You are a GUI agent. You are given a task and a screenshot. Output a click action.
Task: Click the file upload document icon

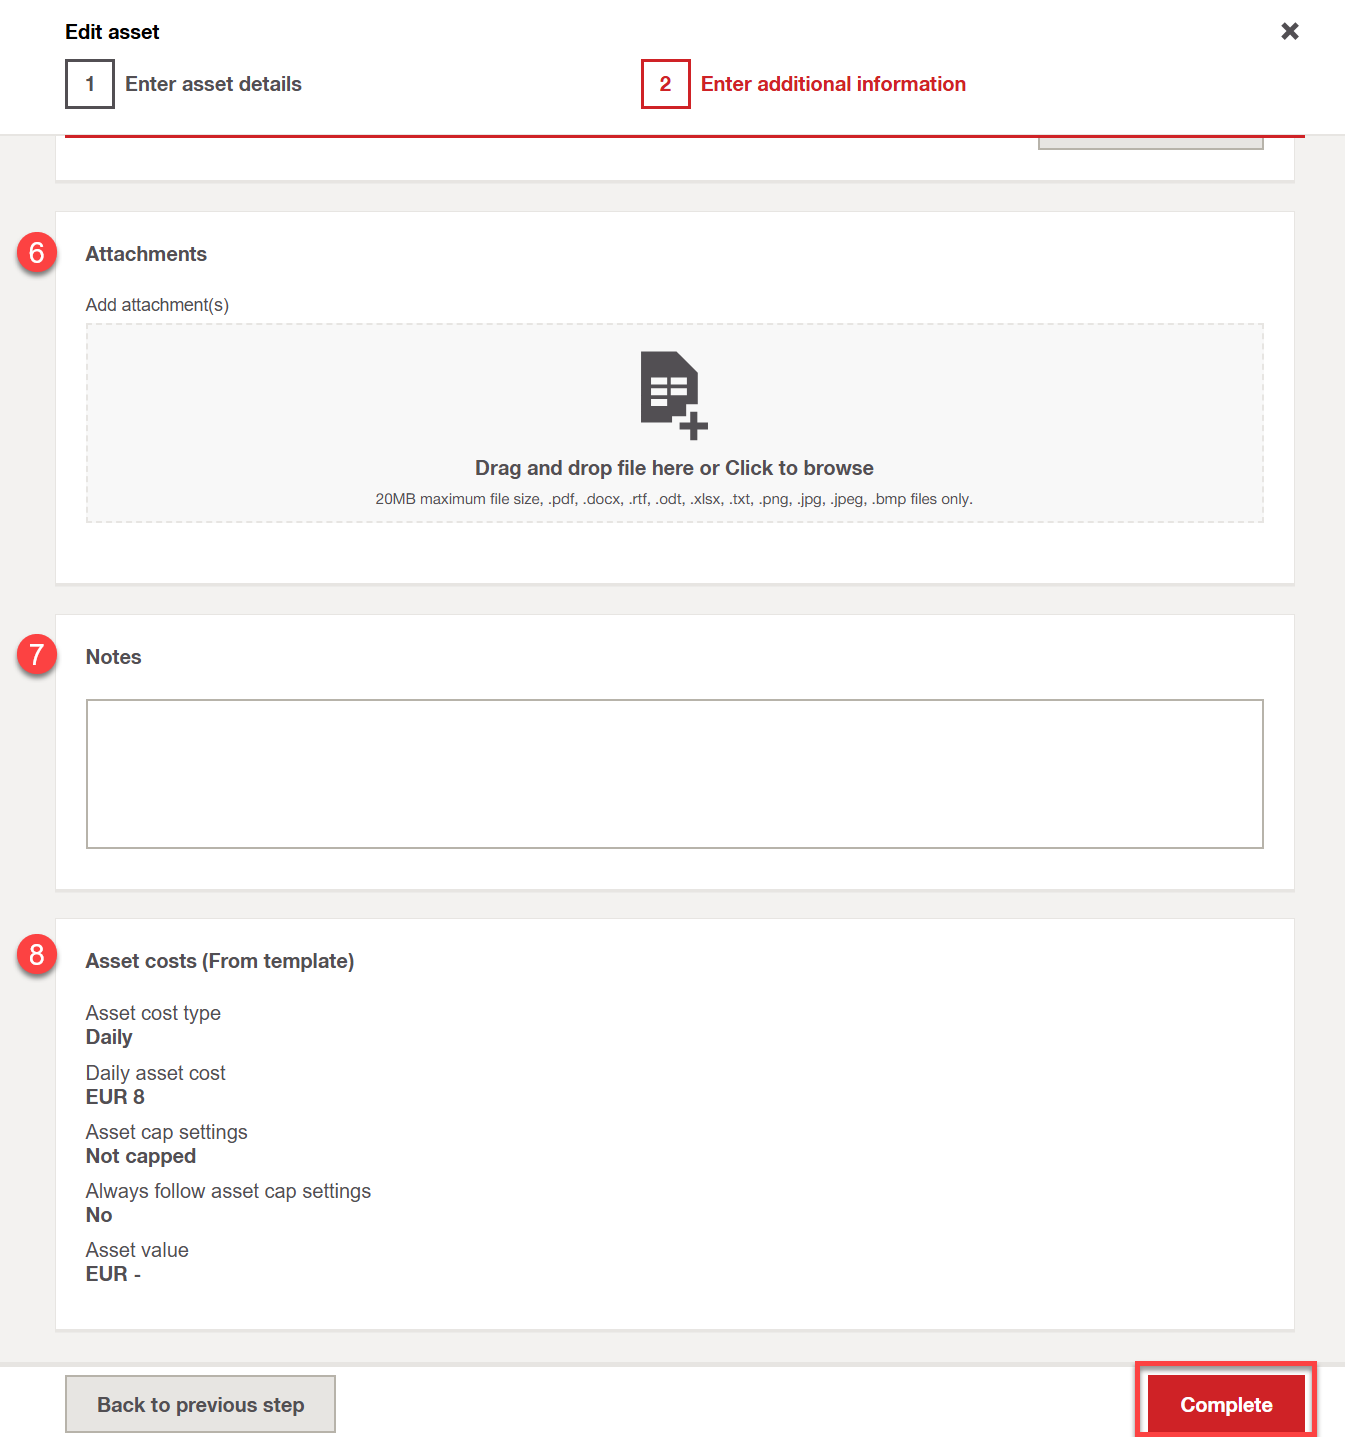pos(673,394)
